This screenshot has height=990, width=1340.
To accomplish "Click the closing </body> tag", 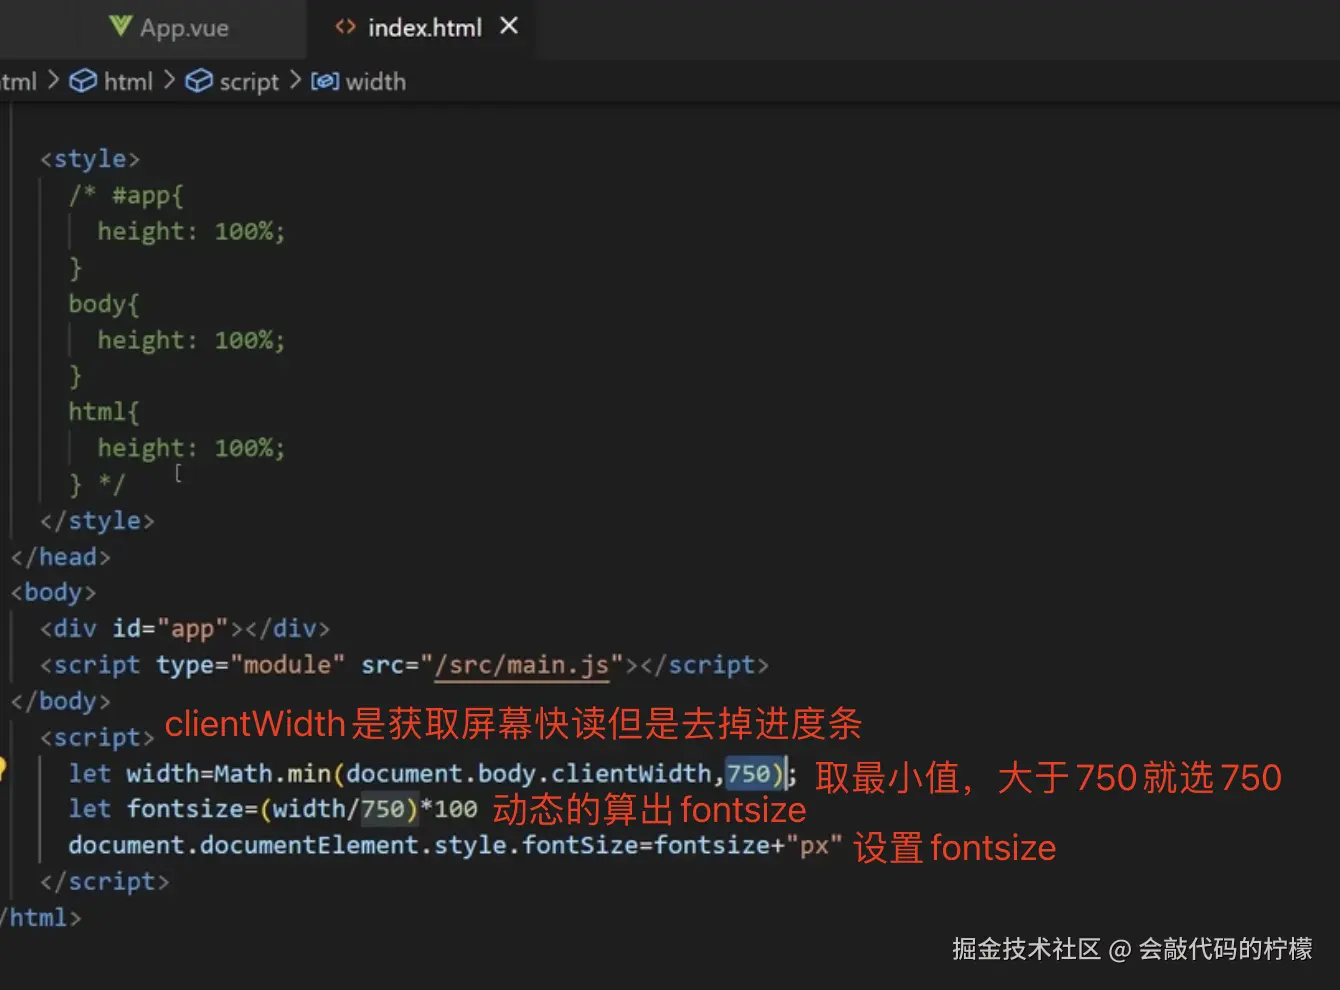I will pyautogui.click(x=61, y=701).
